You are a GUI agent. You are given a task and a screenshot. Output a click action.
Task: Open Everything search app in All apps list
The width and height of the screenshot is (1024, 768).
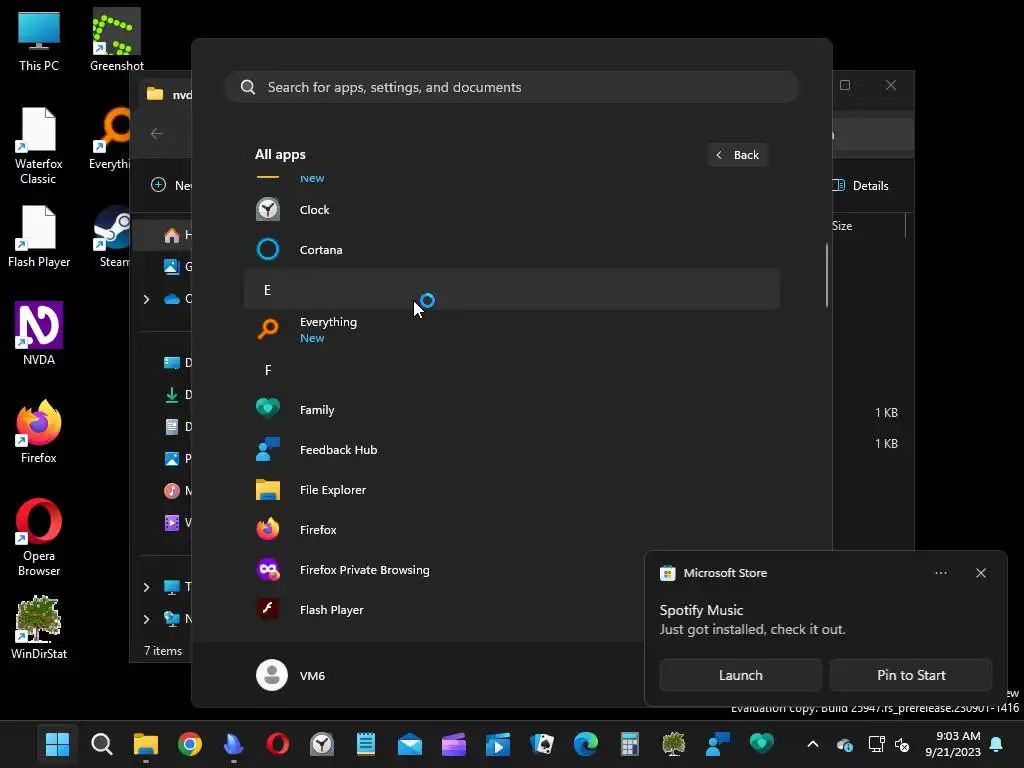511,329
